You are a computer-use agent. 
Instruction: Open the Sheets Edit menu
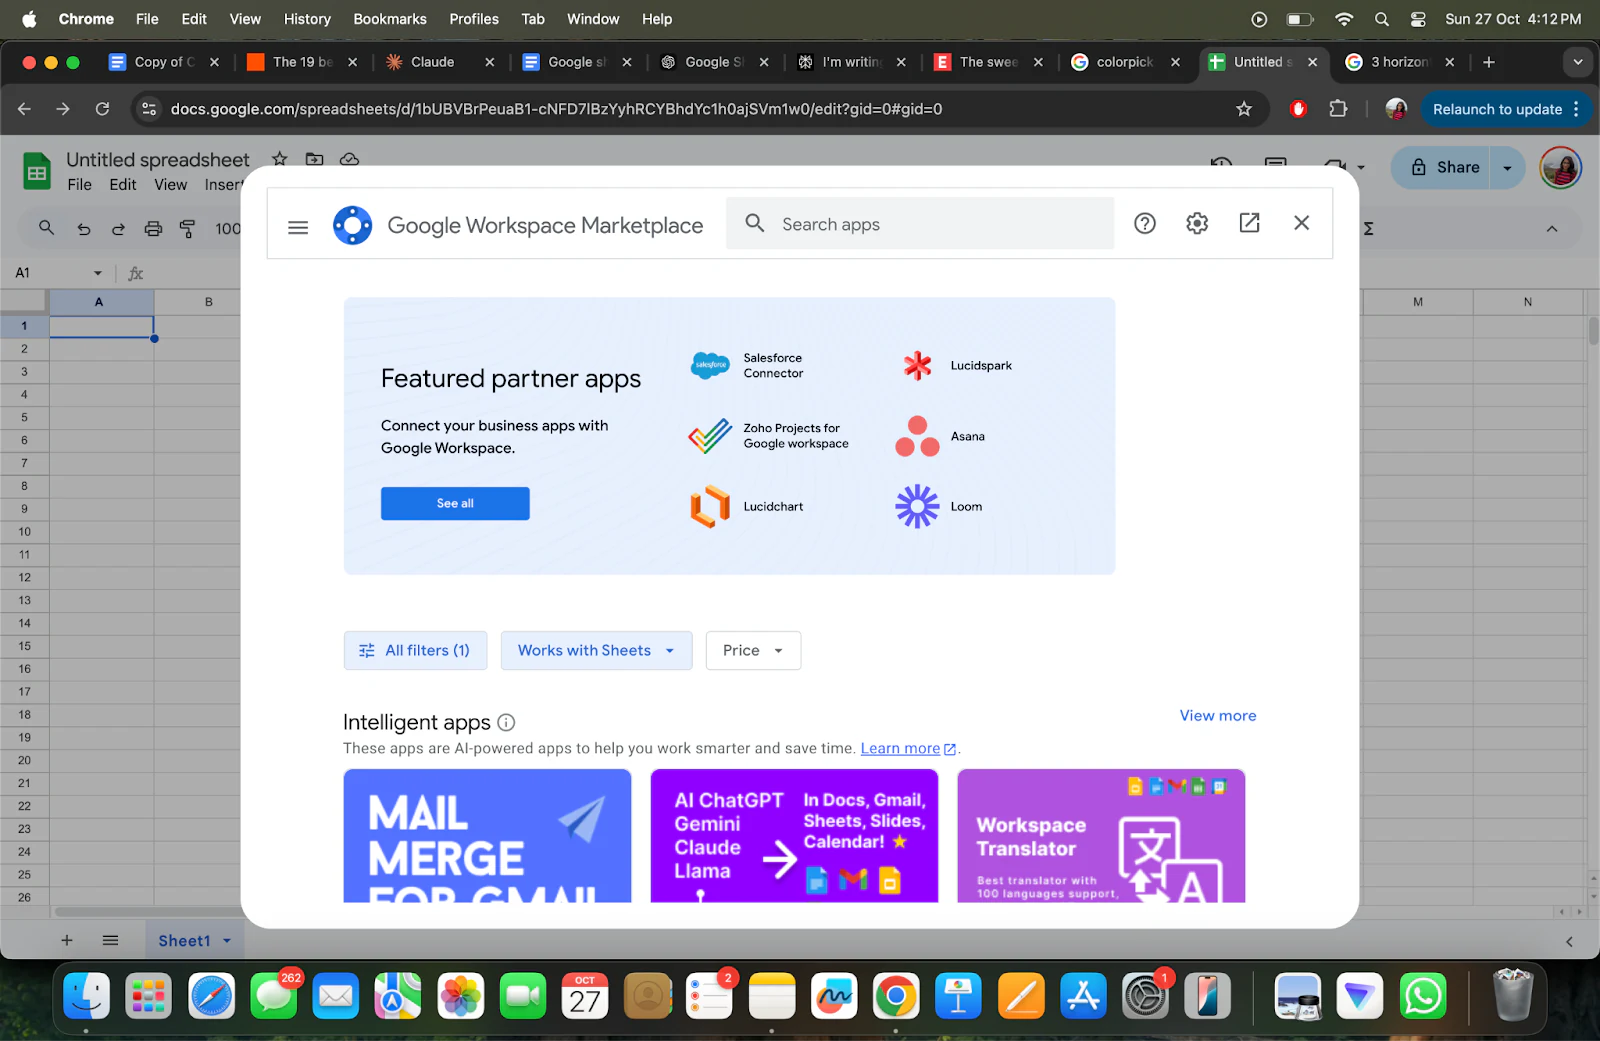[x=123, y=185]
